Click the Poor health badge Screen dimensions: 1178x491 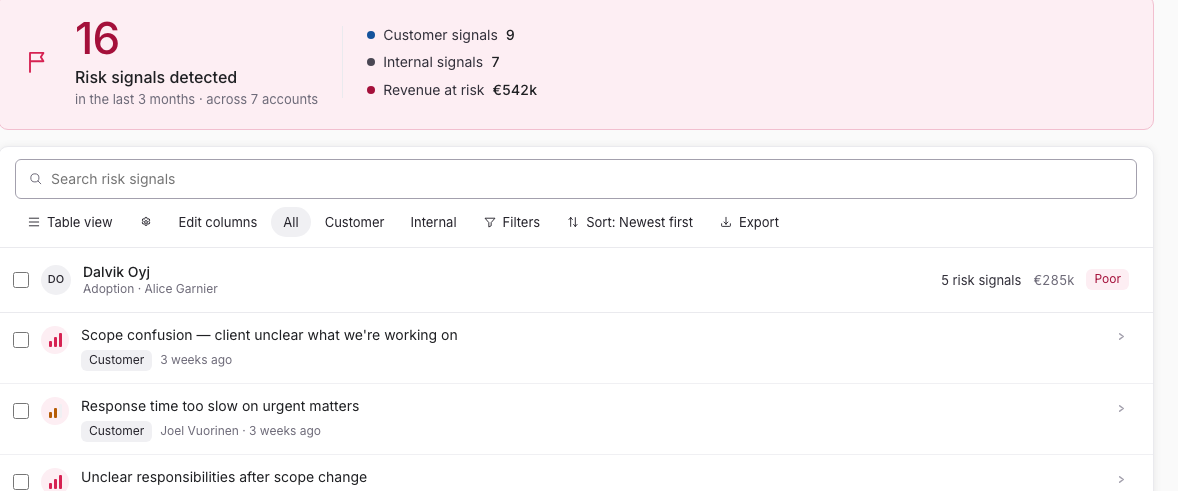coord(1107,279)
